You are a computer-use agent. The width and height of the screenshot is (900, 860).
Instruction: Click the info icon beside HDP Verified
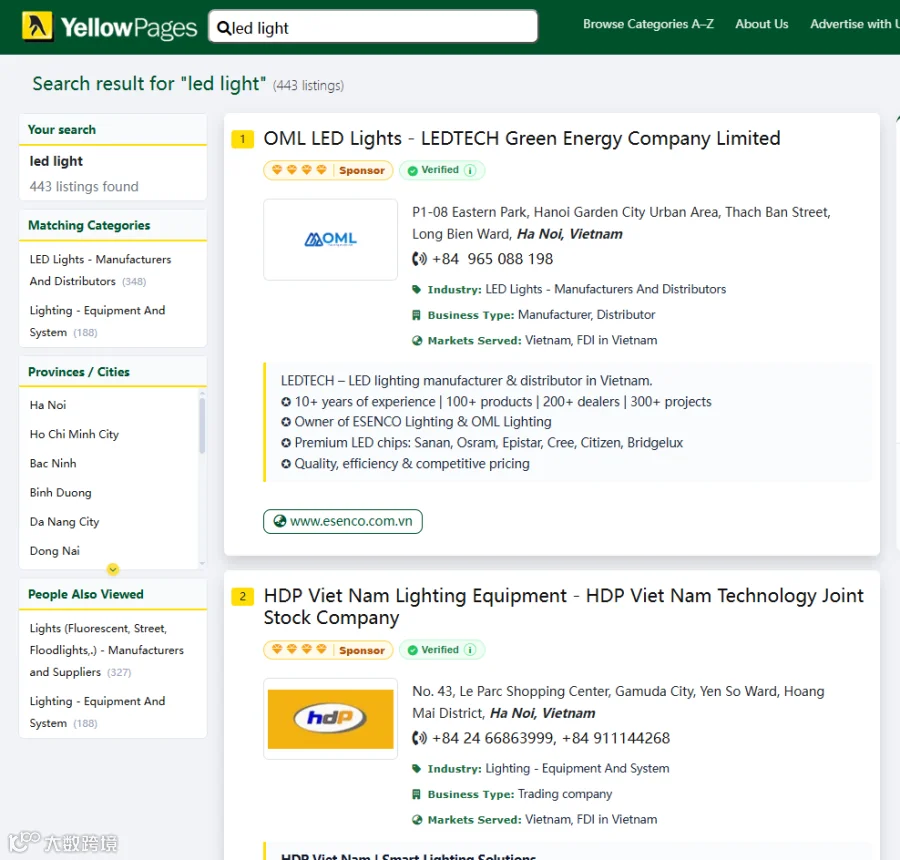tap(470, 650)
